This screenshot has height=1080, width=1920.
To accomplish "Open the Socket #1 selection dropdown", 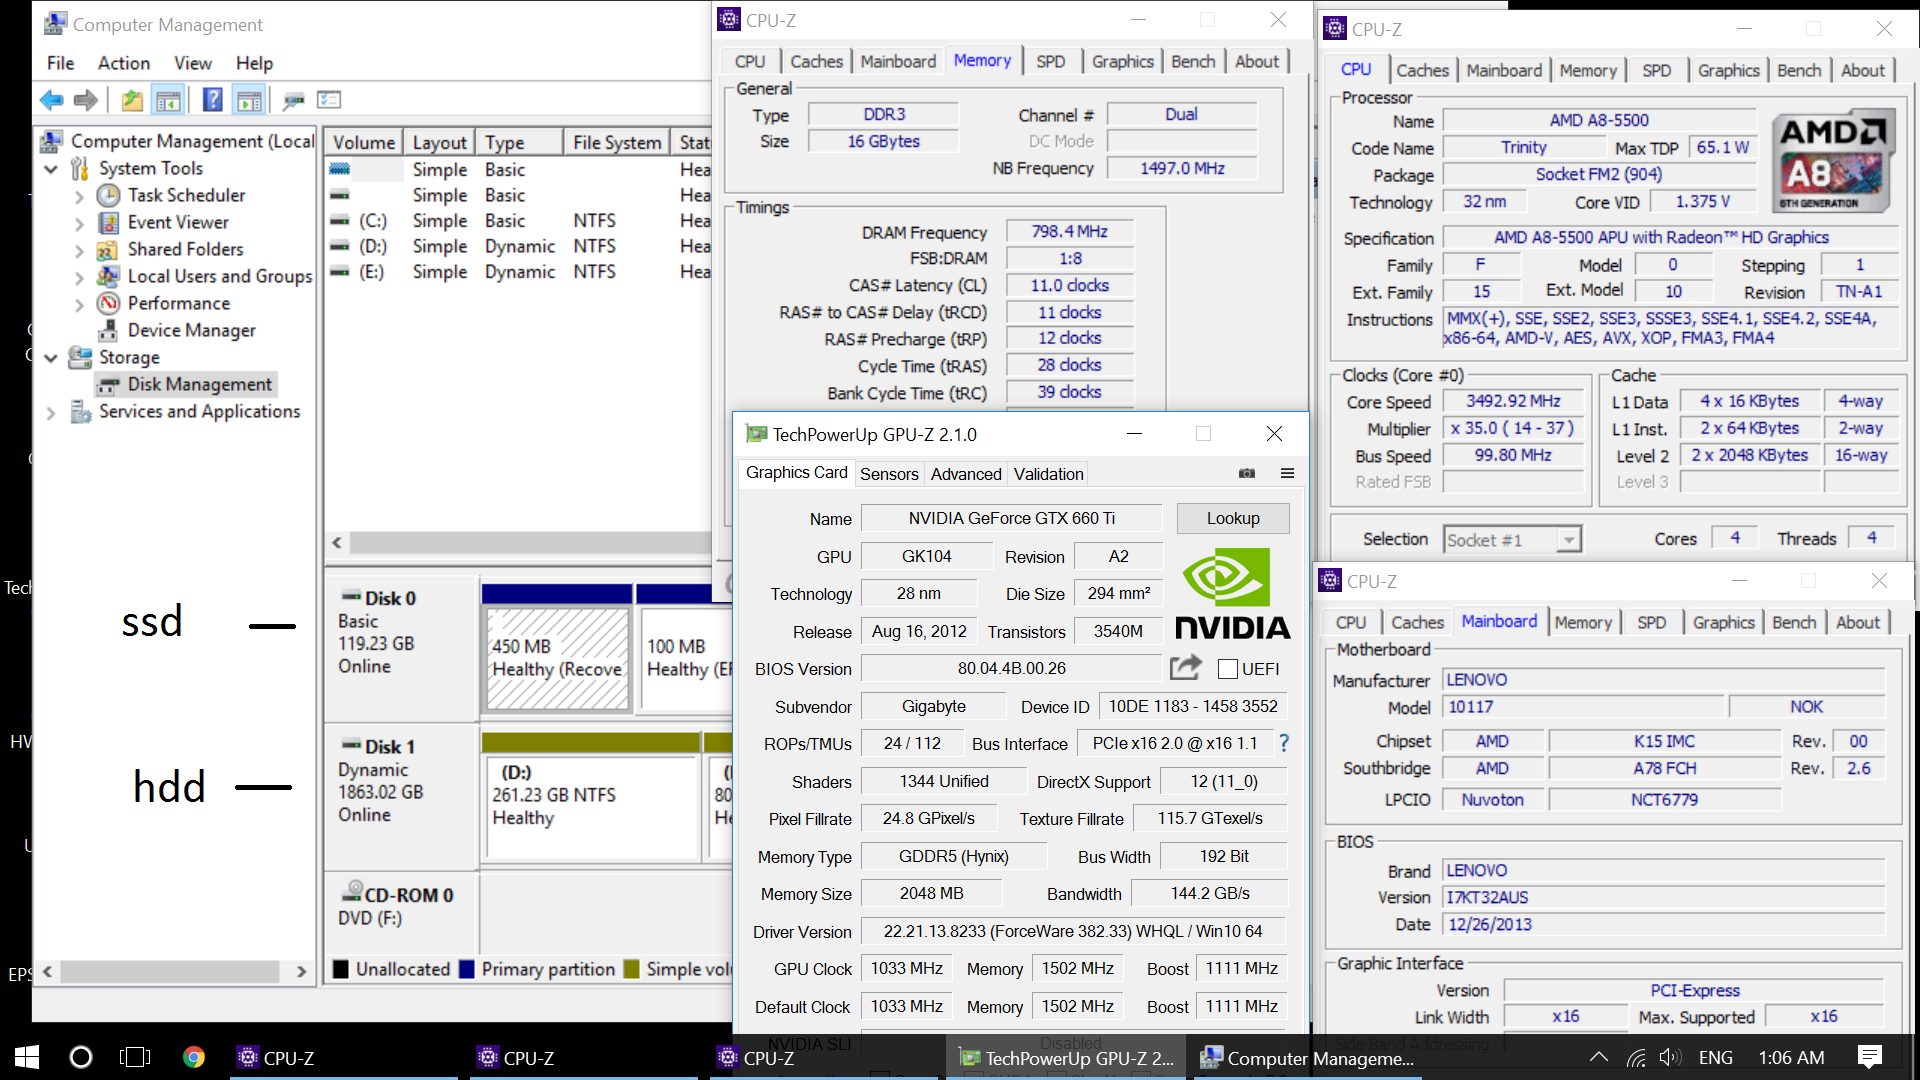I will [1568, 540].
